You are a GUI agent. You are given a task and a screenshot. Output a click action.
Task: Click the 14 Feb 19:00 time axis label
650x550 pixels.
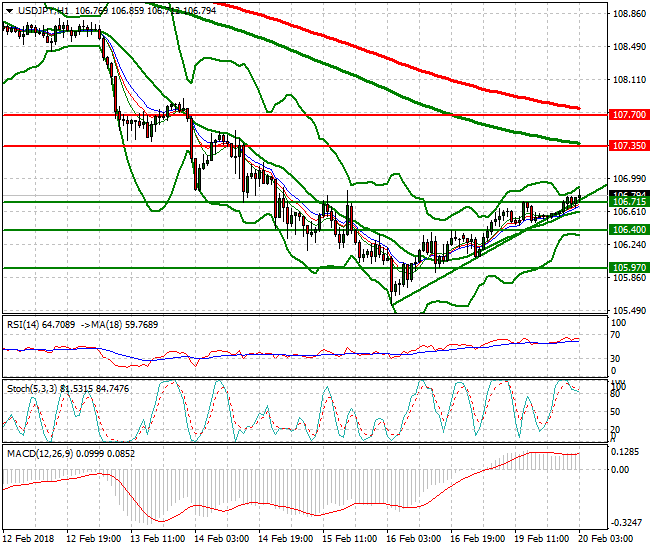coord(286,539)
